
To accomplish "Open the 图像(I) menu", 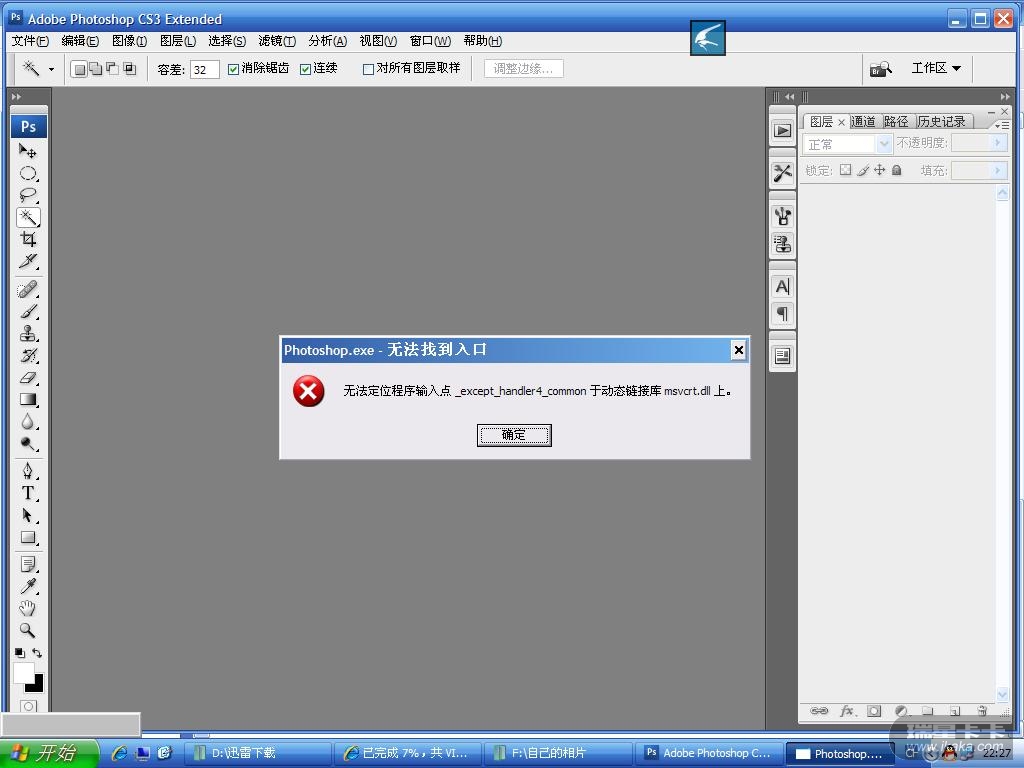I will click(129, 41).
